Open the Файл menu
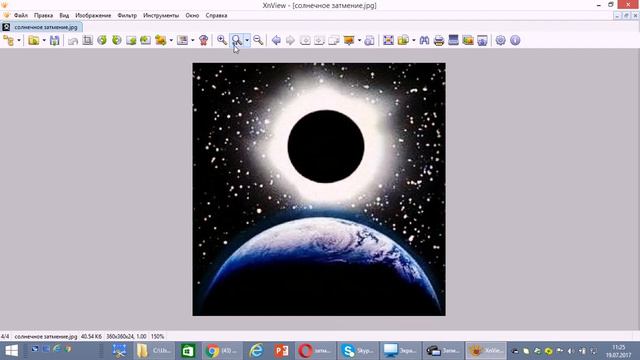Image resolution: width=640 pixels, height=360 pixels. coord(21,15)
